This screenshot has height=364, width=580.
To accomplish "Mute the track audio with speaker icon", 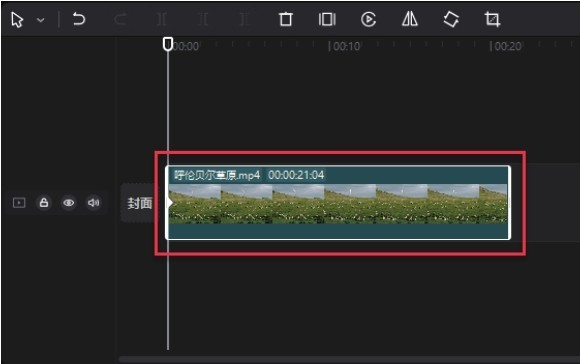I will click(x=93, y=203).
